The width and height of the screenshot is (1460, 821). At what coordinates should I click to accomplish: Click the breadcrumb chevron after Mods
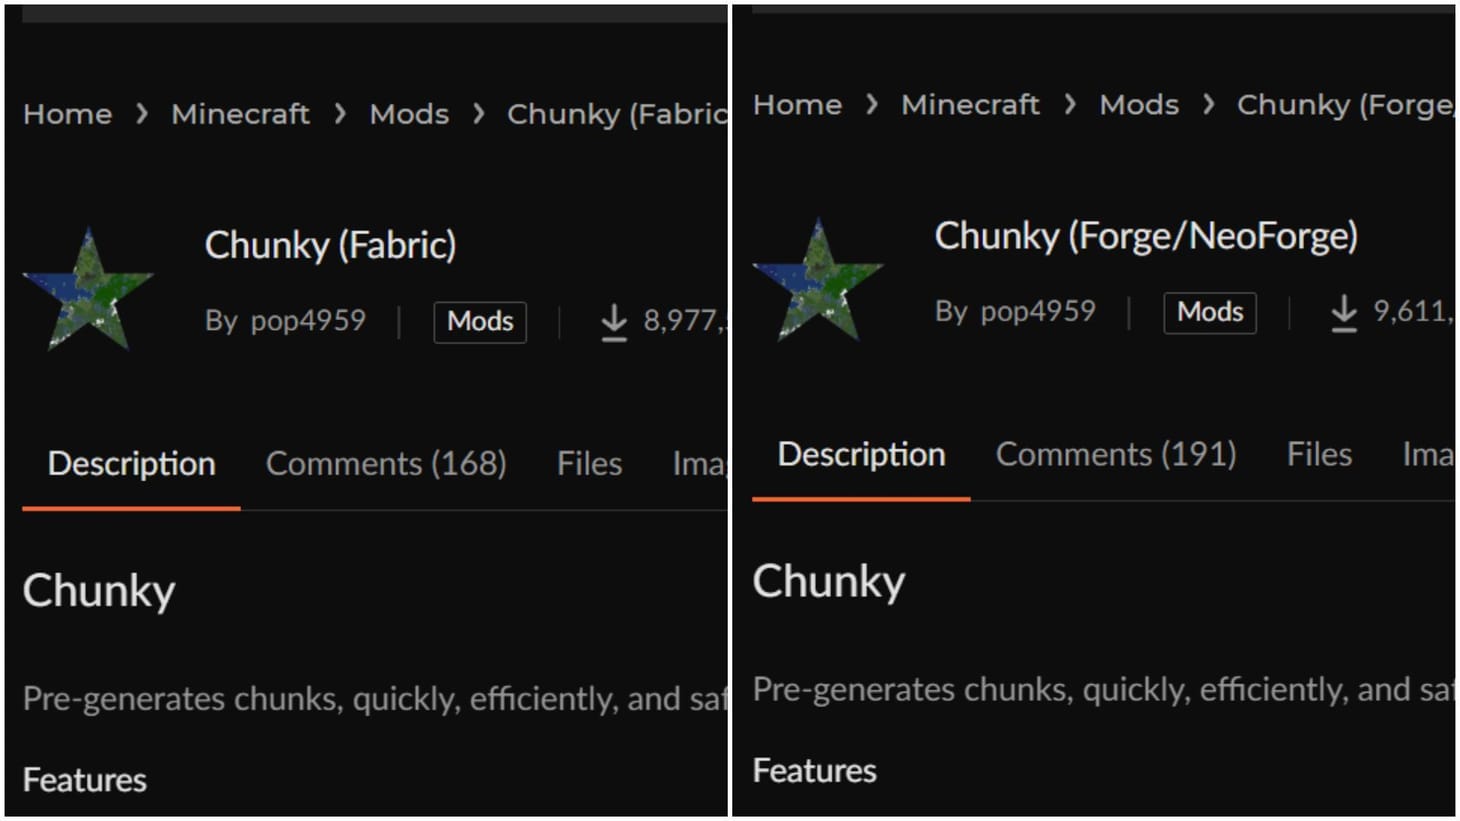478,113
